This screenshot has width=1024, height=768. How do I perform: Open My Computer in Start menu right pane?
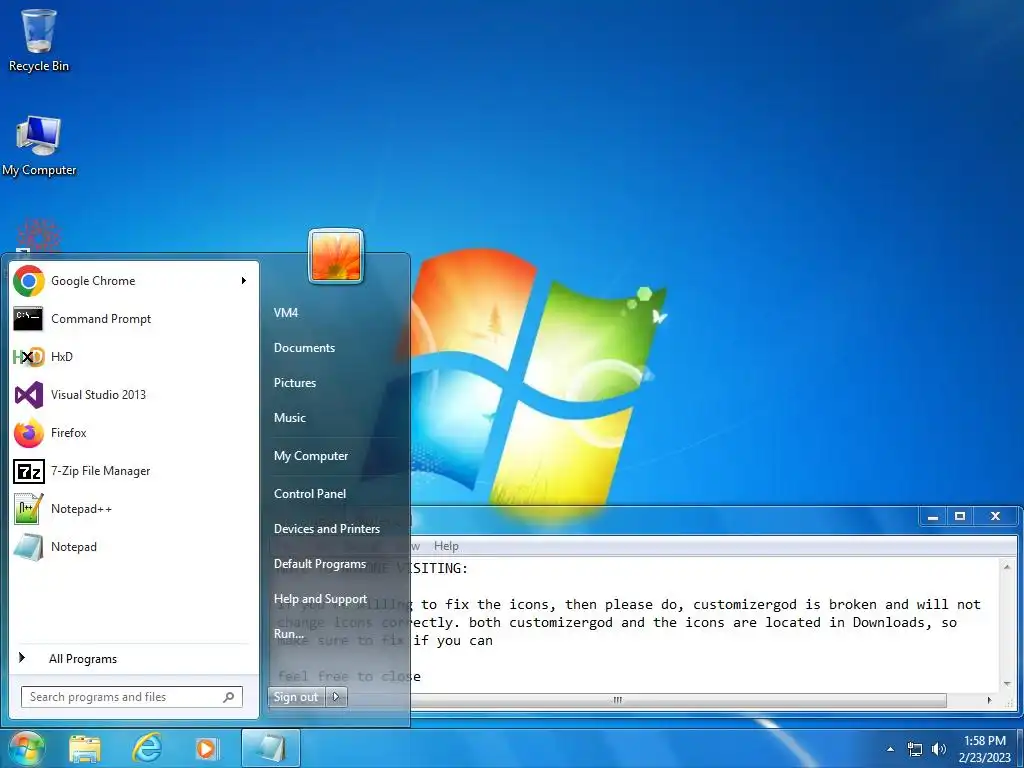[311, 456]
